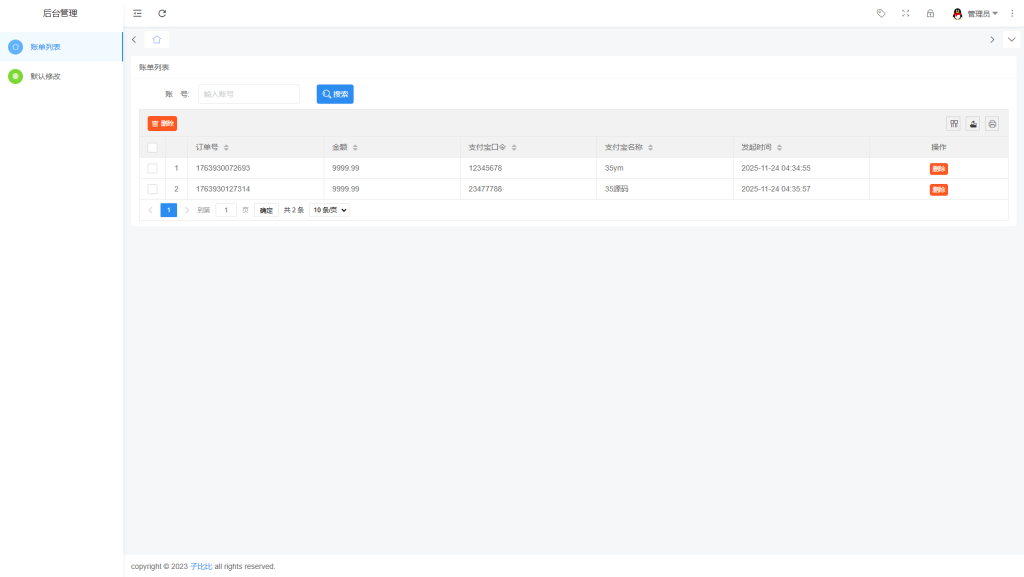Open the 10条/页 page size dropdown
Image resolution: width=1024 pixels, height=577 pixels.
(x=329, y=210)
